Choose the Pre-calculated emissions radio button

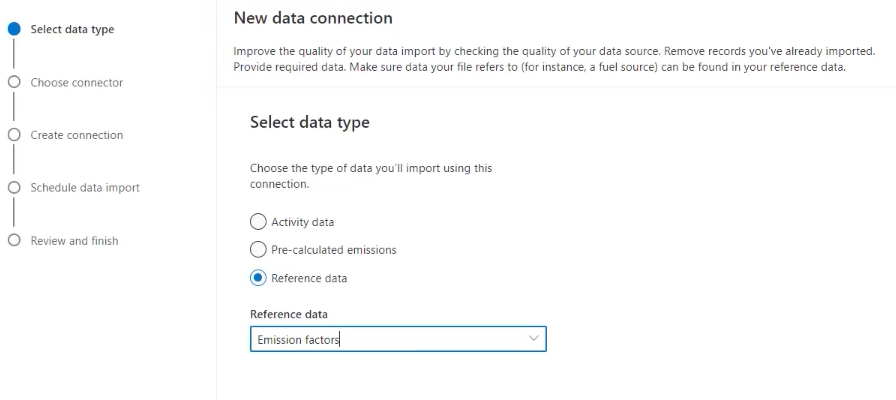258,250
